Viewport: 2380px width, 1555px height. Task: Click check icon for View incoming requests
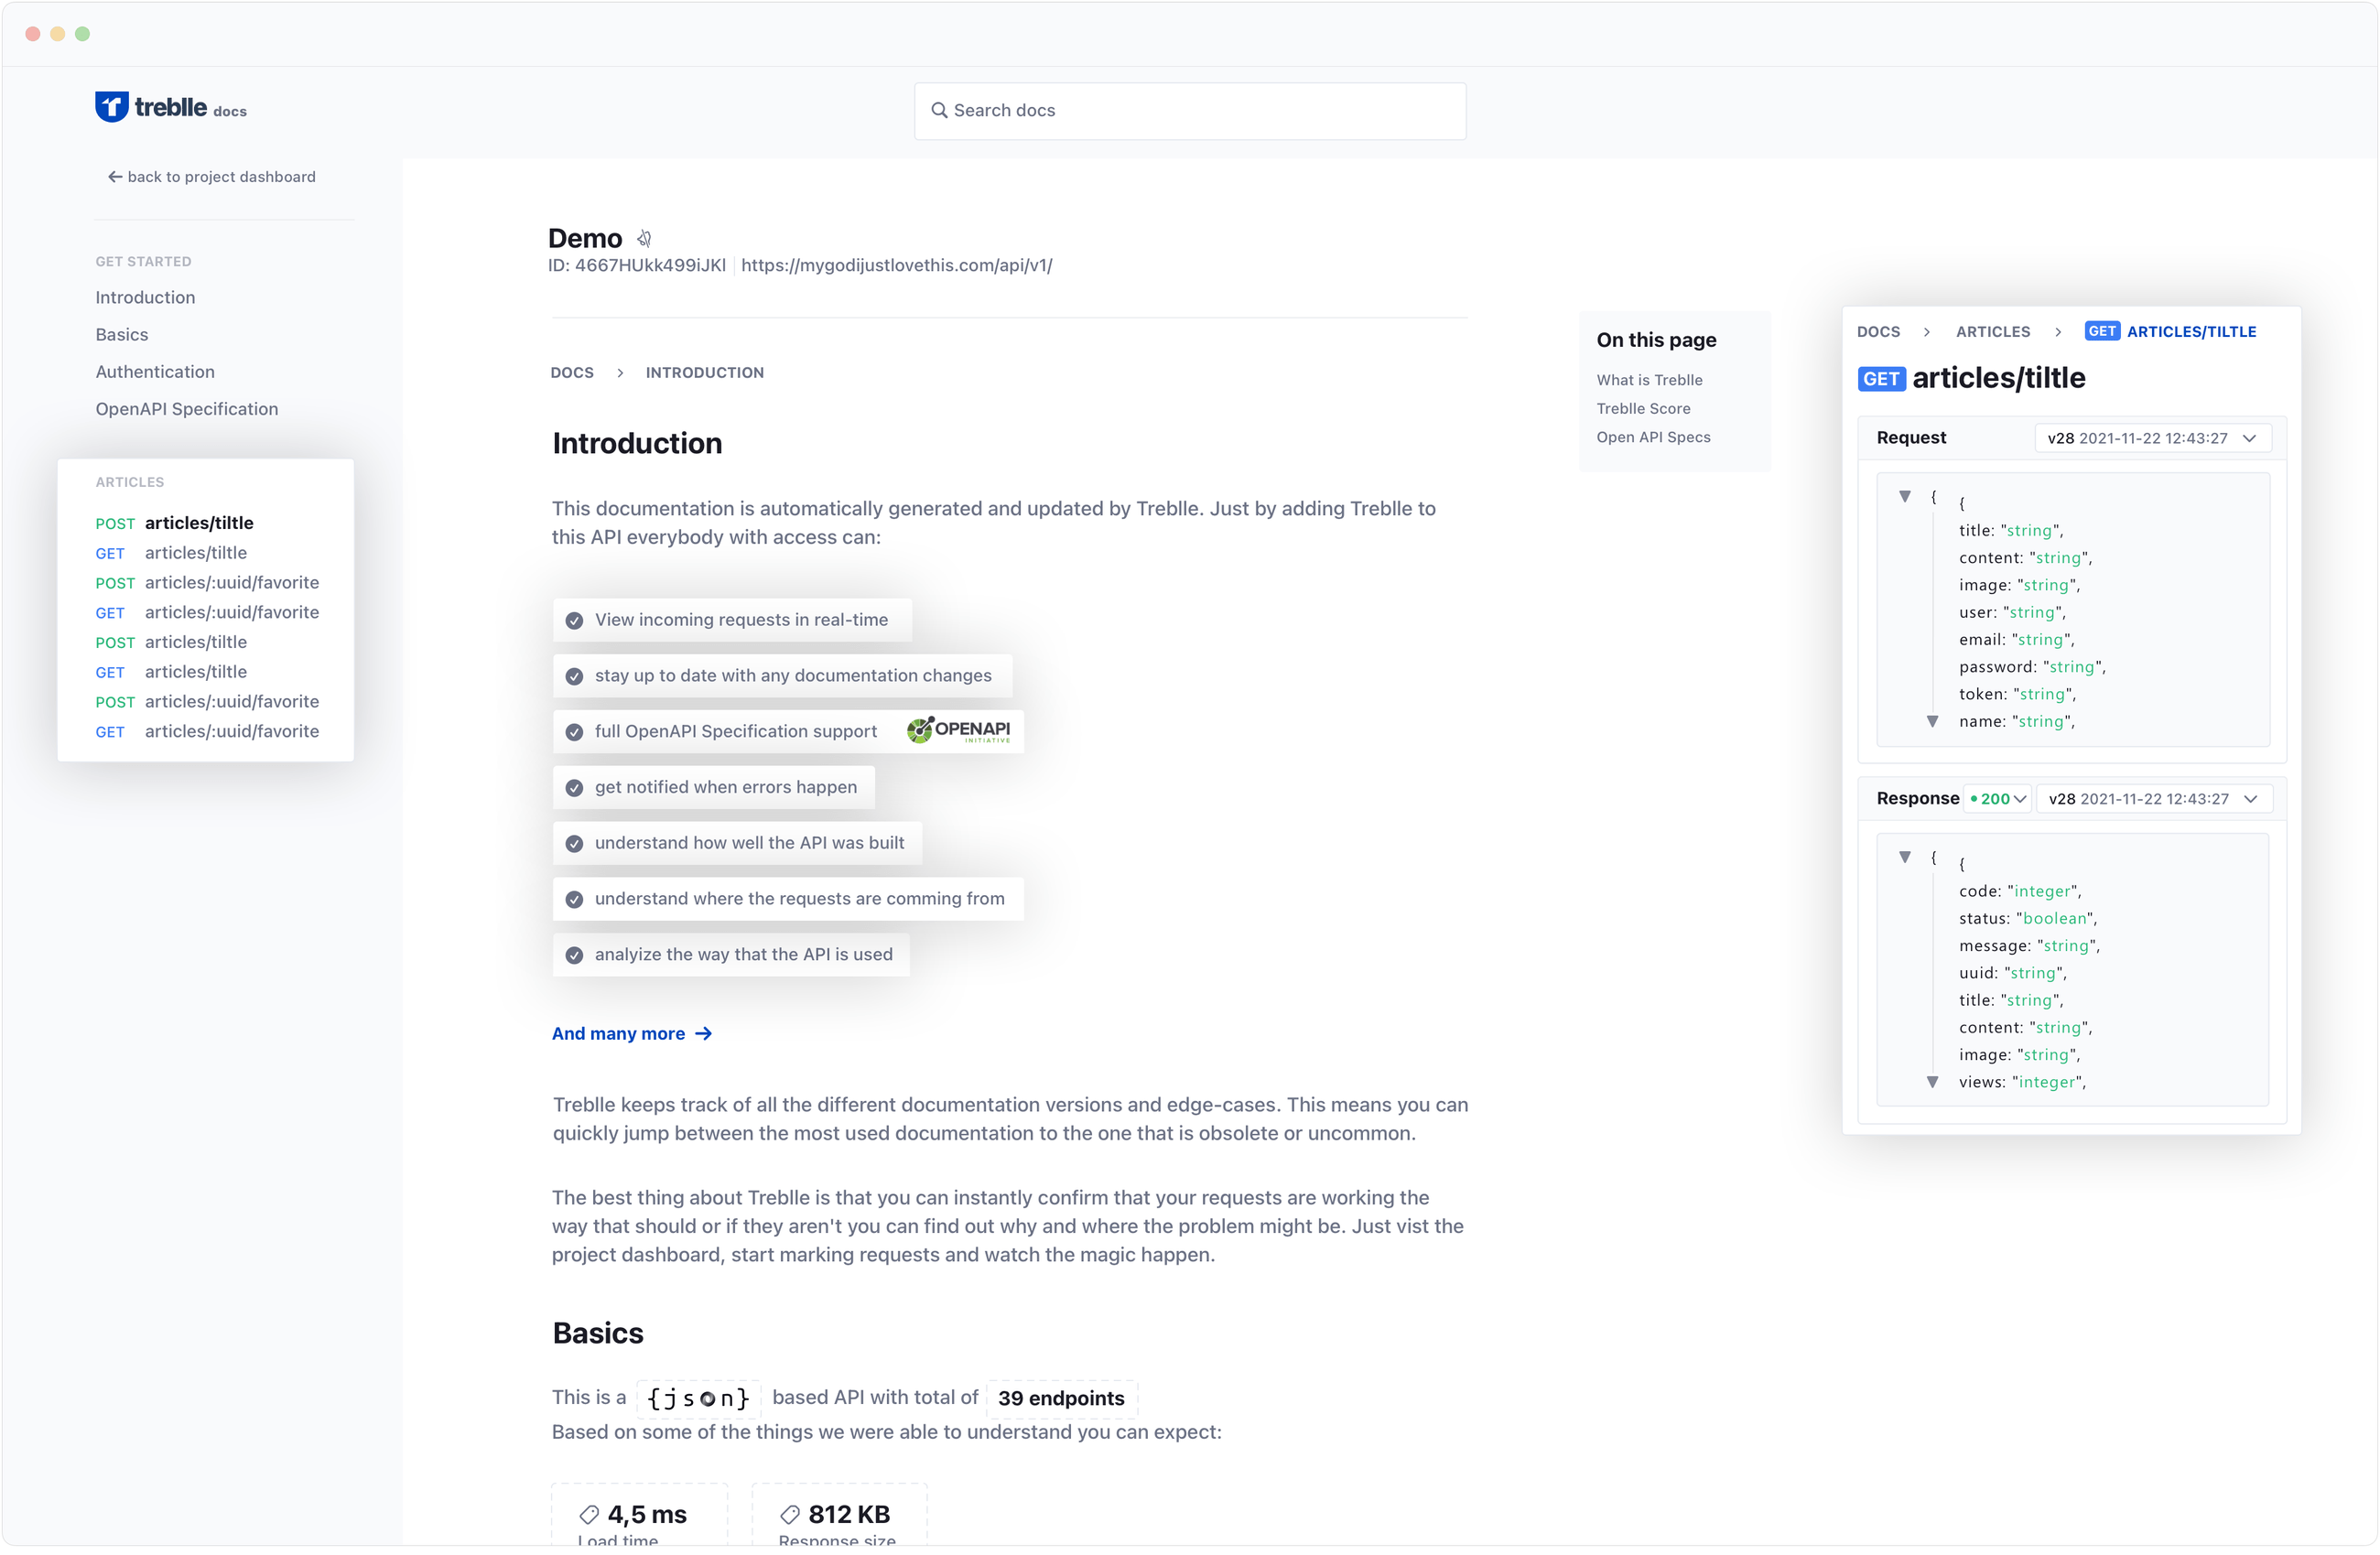[574, 620]
